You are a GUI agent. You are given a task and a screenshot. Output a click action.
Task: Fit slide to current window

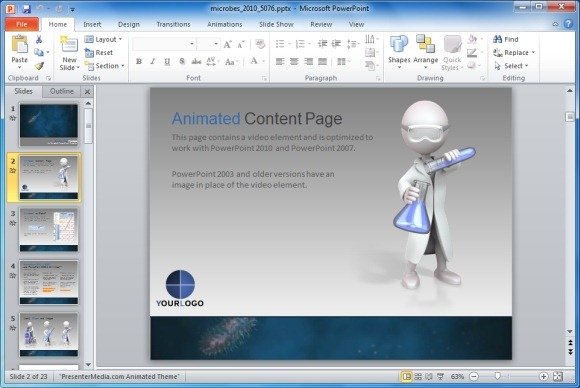point(557,377)
